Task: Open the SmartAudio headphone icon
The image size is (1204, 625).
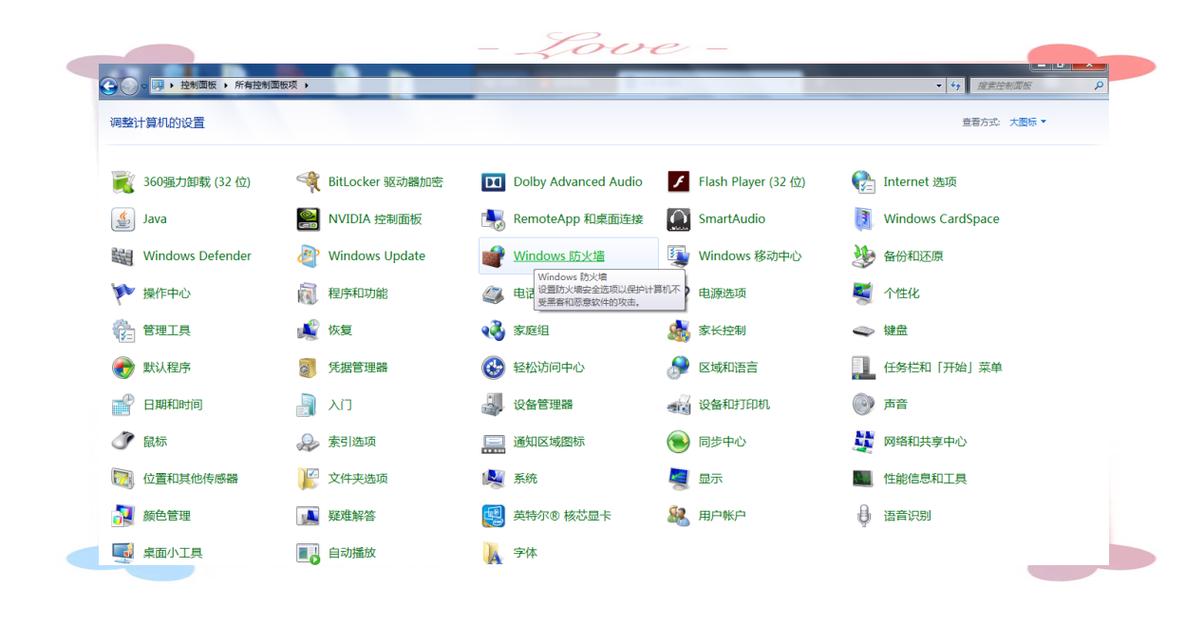Action: point(679,219)
